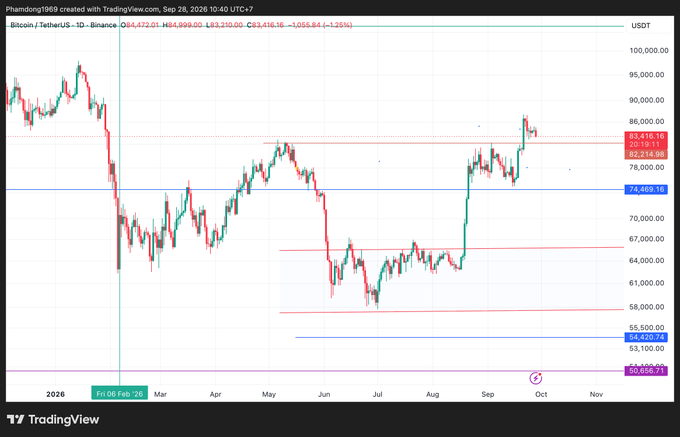Screen dimensions: 680x437
Task: Click the 86,000.00 price axis label
Action: pyautogui.click(x=647, y=121)
